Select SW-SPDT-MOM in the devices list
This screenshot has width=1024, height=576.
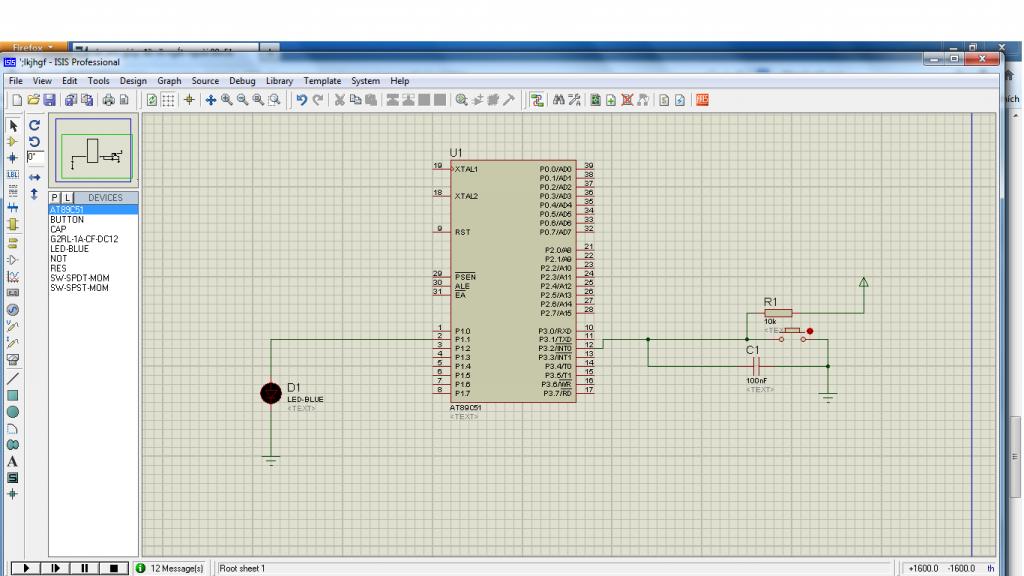(x=82, y=278)
